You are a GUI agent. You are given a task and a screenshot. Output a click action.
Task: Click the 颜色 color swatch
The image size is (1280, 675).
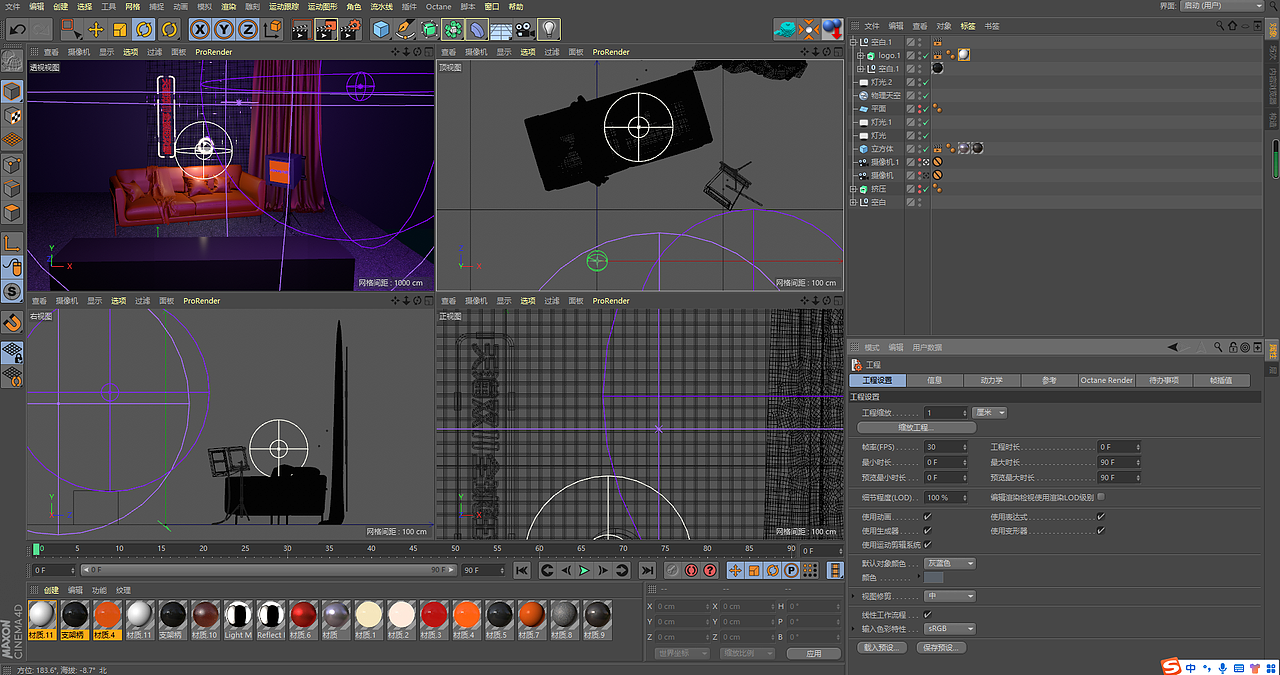click(x=933, y=578)
